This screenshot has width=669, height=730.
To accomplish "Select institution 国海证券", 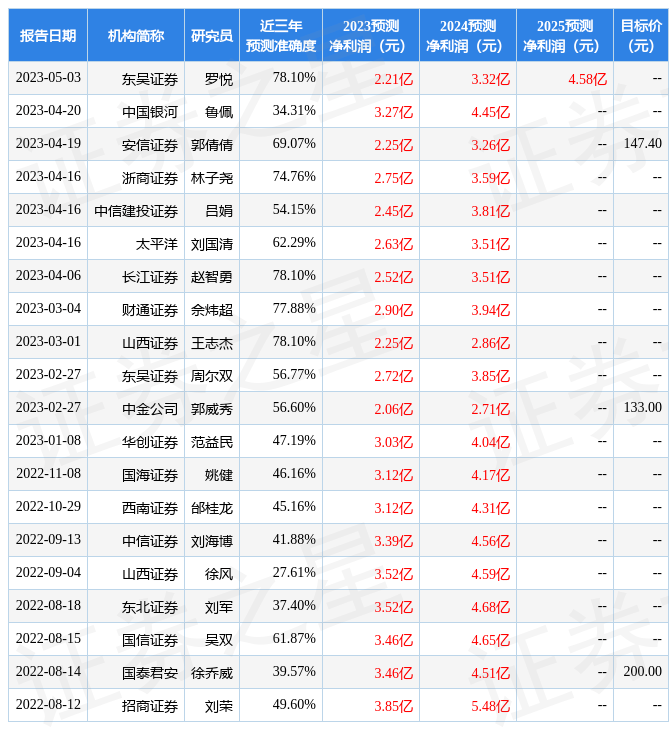I will pyautogui.click(x=150, y=476).
